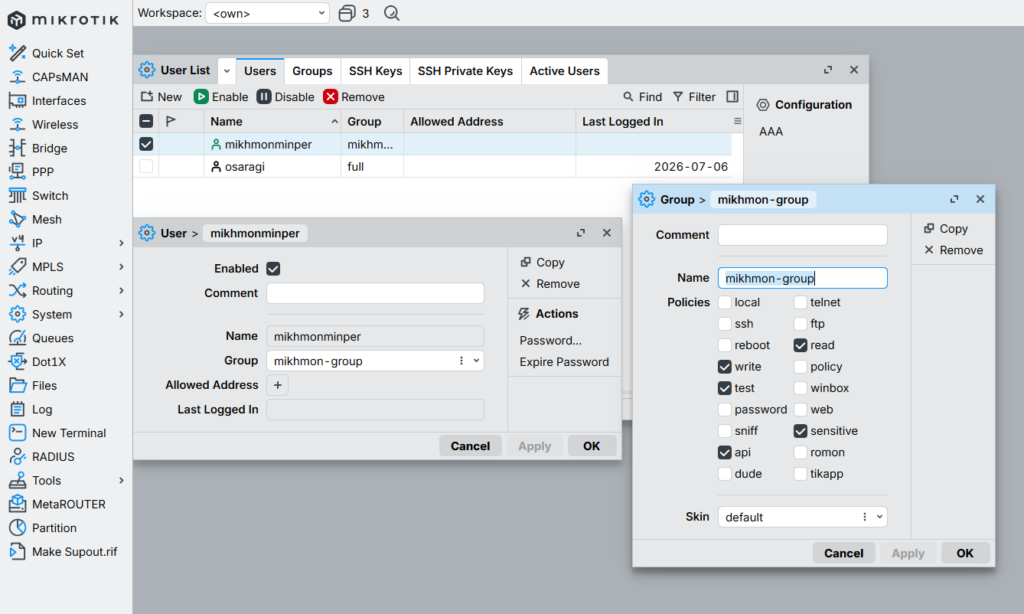
Task: Click the open windows counter icon
Action: point(347,13)
